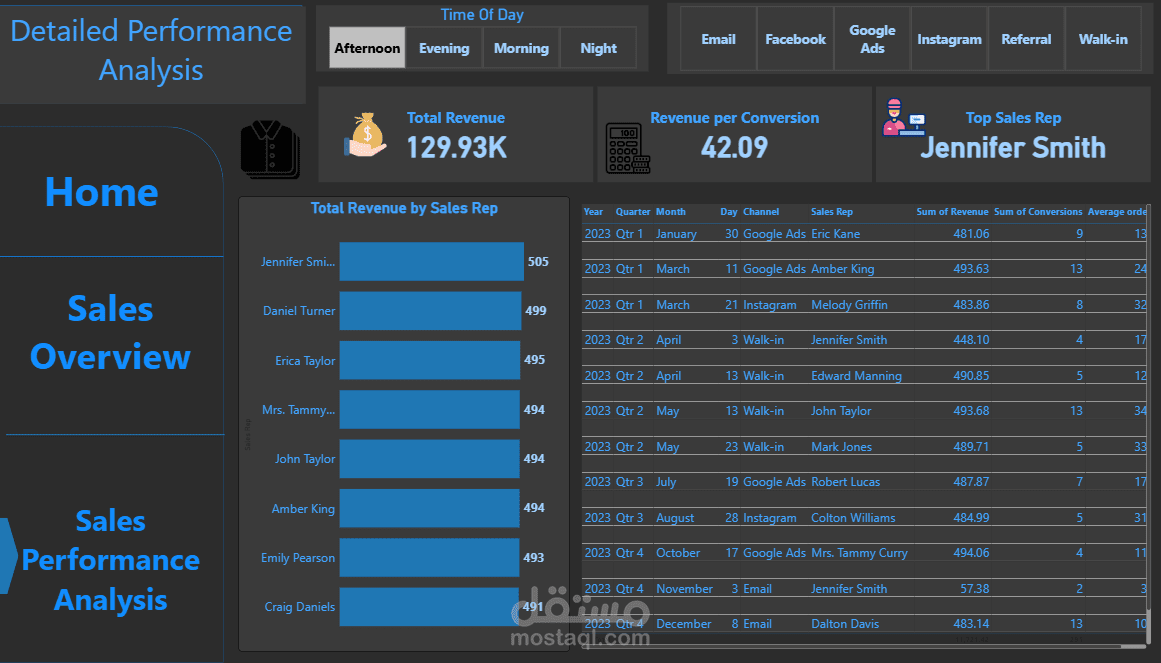Click the Mrs. Tammy revenue bar

[429, 410]
